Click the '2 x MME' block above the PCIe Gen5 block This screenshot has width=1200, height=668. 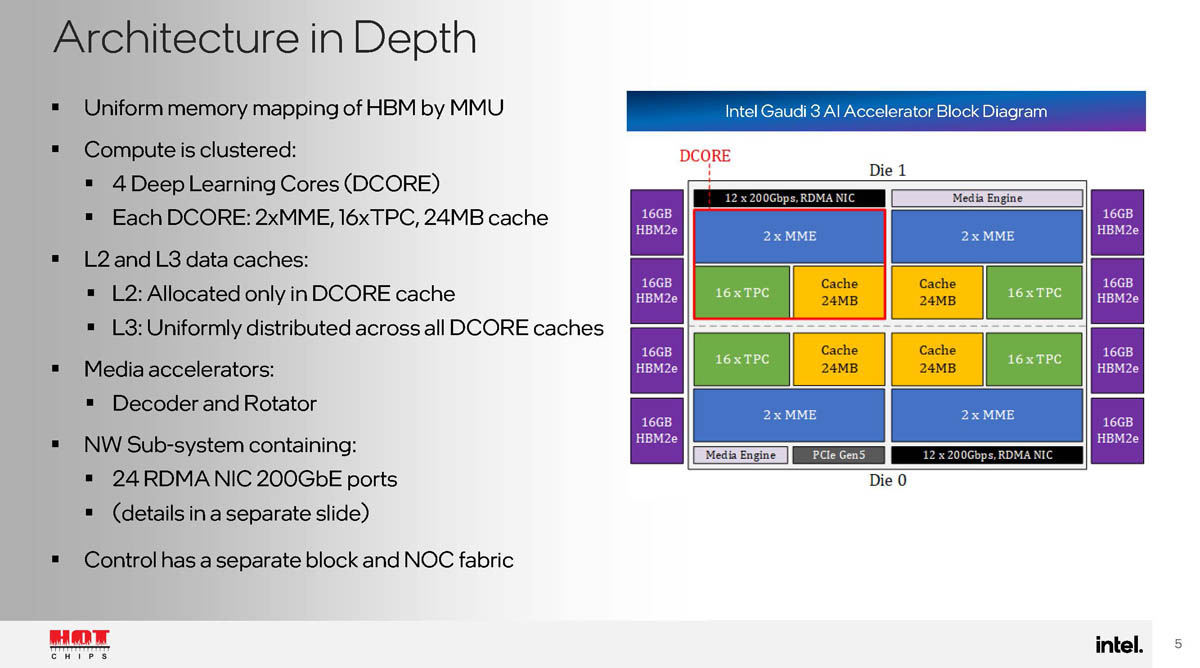click(790, 415)
